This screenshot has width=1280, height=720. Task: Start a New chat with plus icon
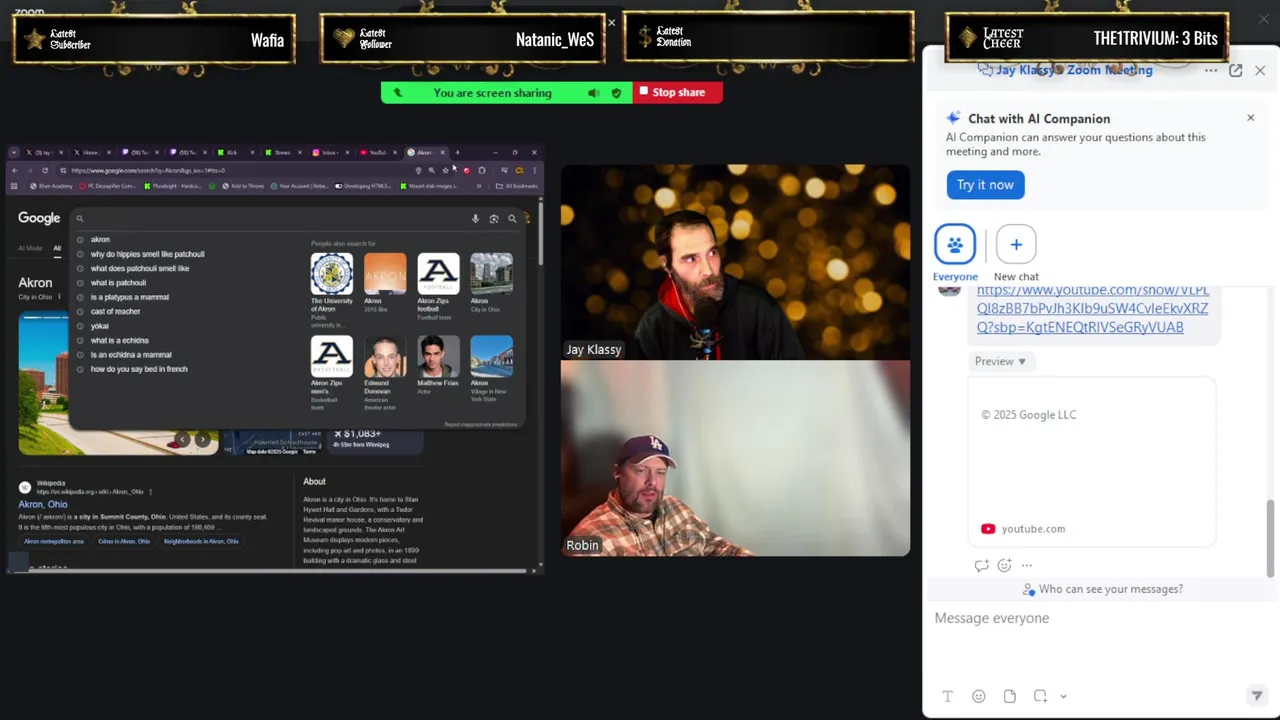(1016, 244)
